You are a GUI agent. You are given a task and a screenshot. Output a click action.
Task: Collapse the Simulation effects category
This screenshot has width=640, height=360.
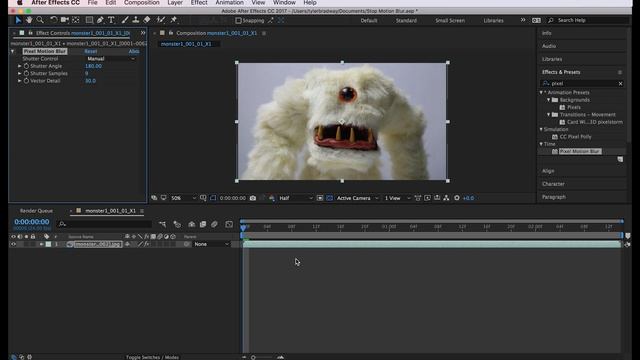coord(541,129)
